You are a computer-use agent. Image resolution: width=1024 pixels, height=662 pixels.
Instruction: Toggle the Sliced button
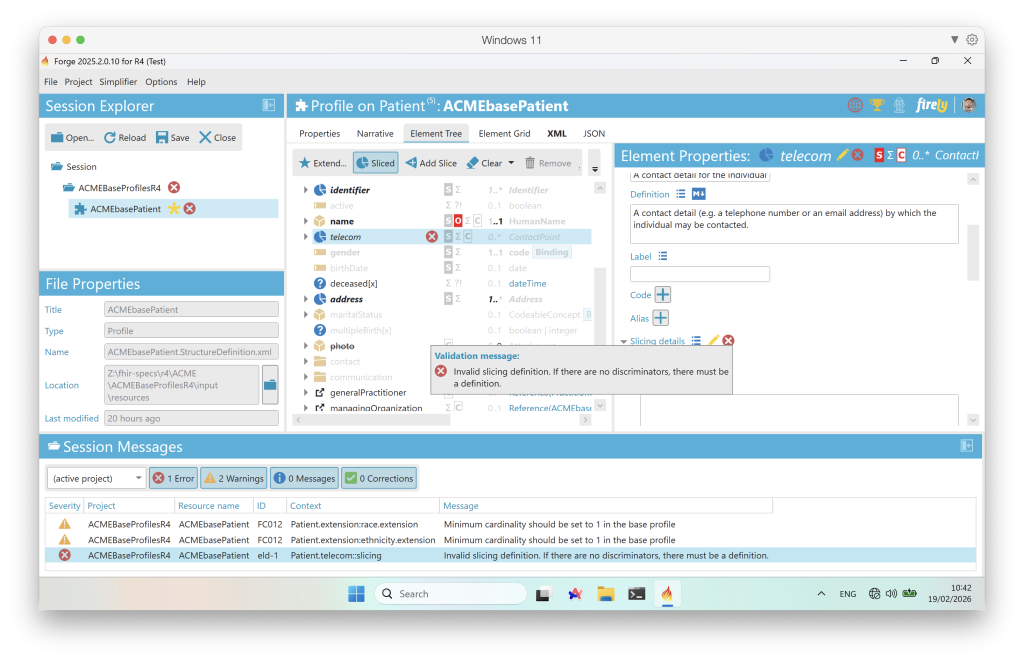point(376,163)
